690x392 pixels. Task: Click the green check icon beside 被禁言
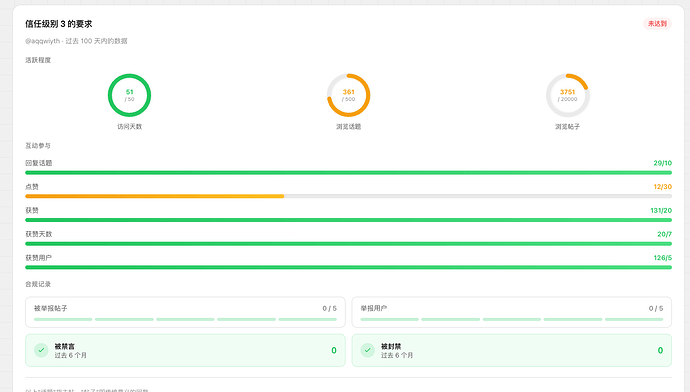(41, 350)
